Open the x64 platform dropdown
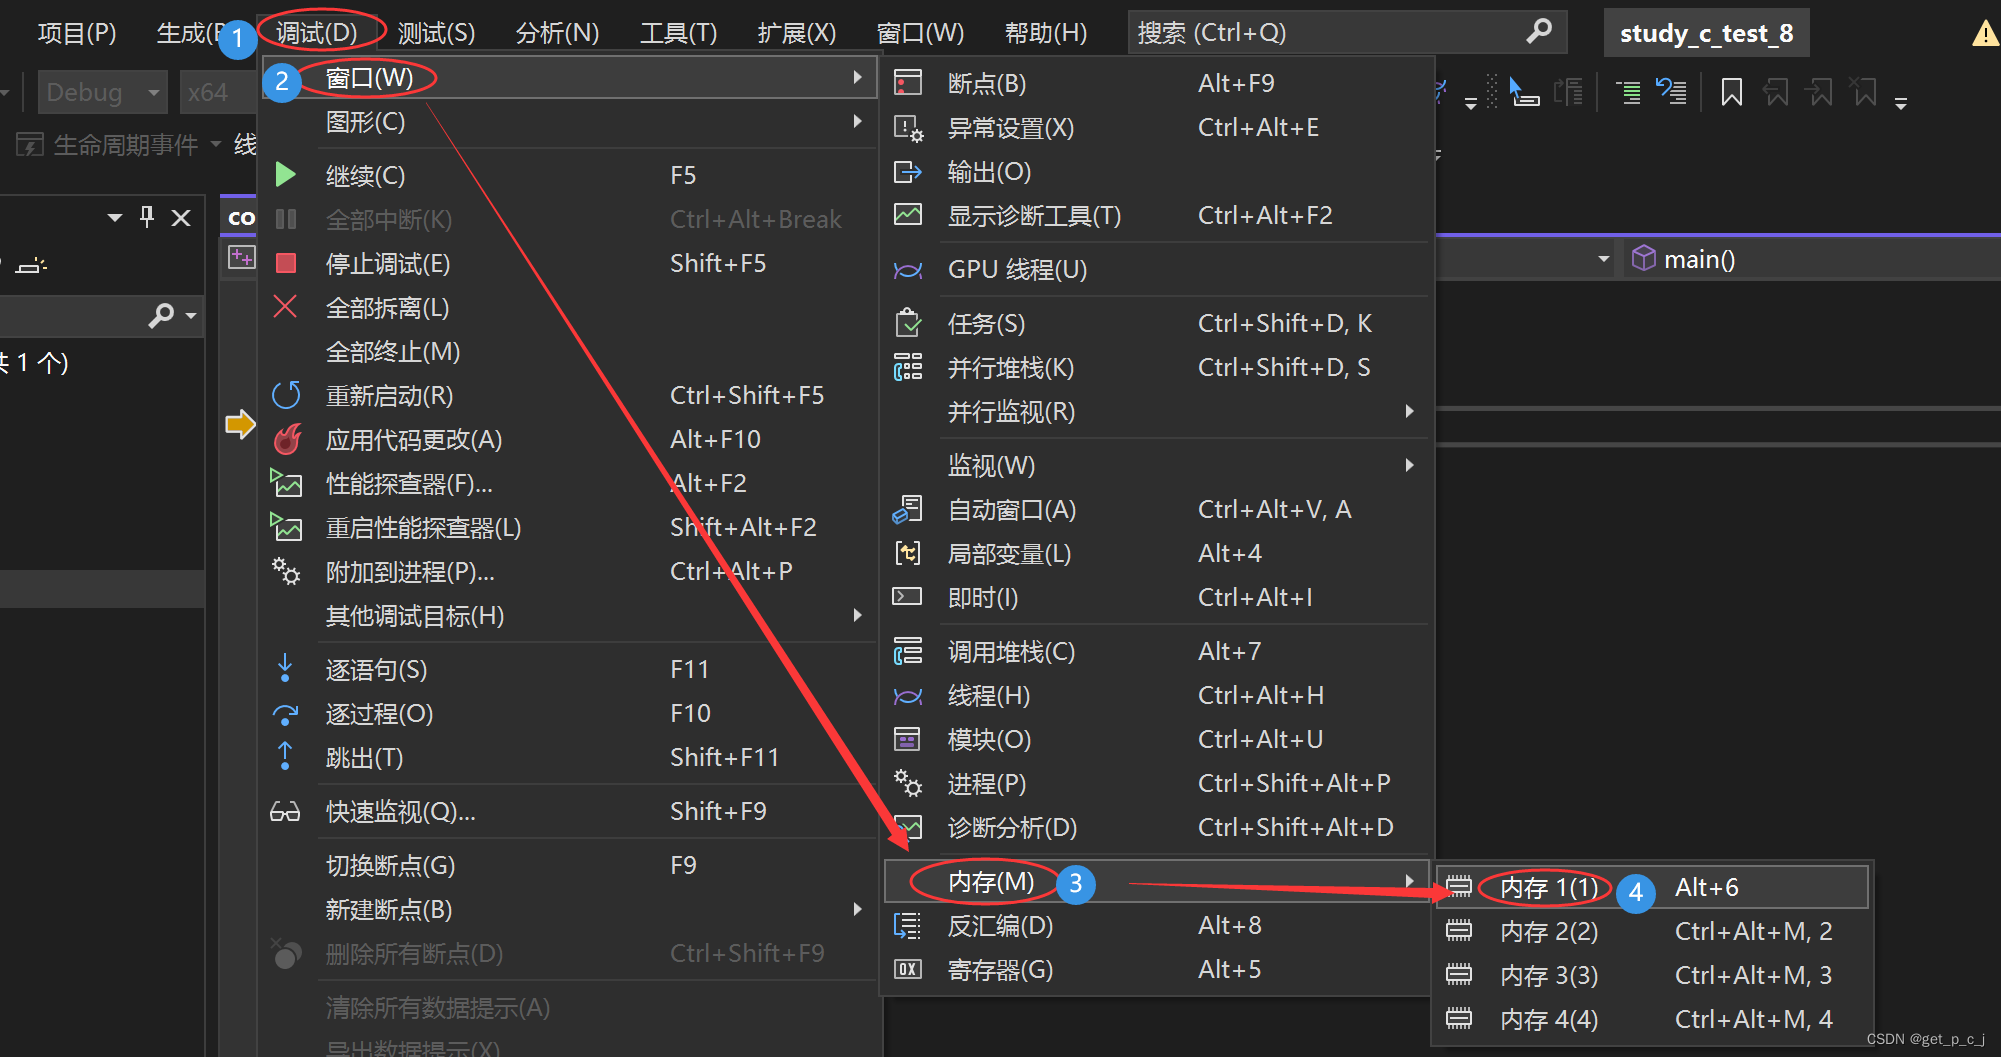The image size is (2001, 1057). click(217, 92)
